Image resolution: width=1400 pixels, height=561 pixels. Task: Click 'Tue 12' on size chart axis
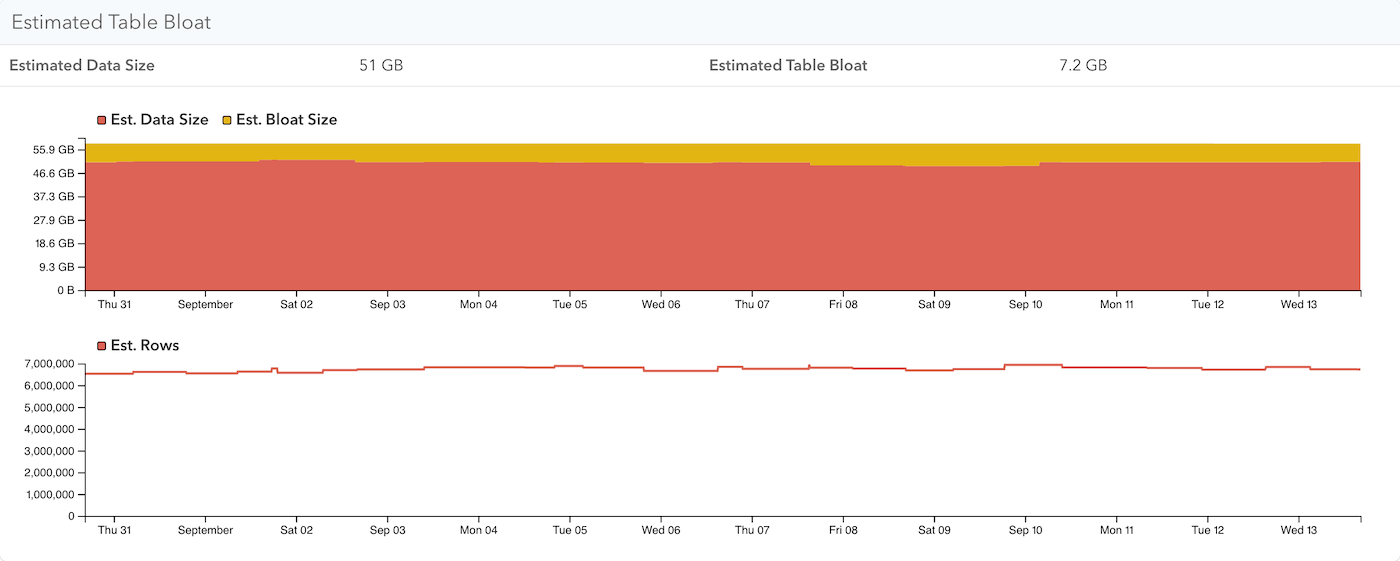(x=1207, y=305)
